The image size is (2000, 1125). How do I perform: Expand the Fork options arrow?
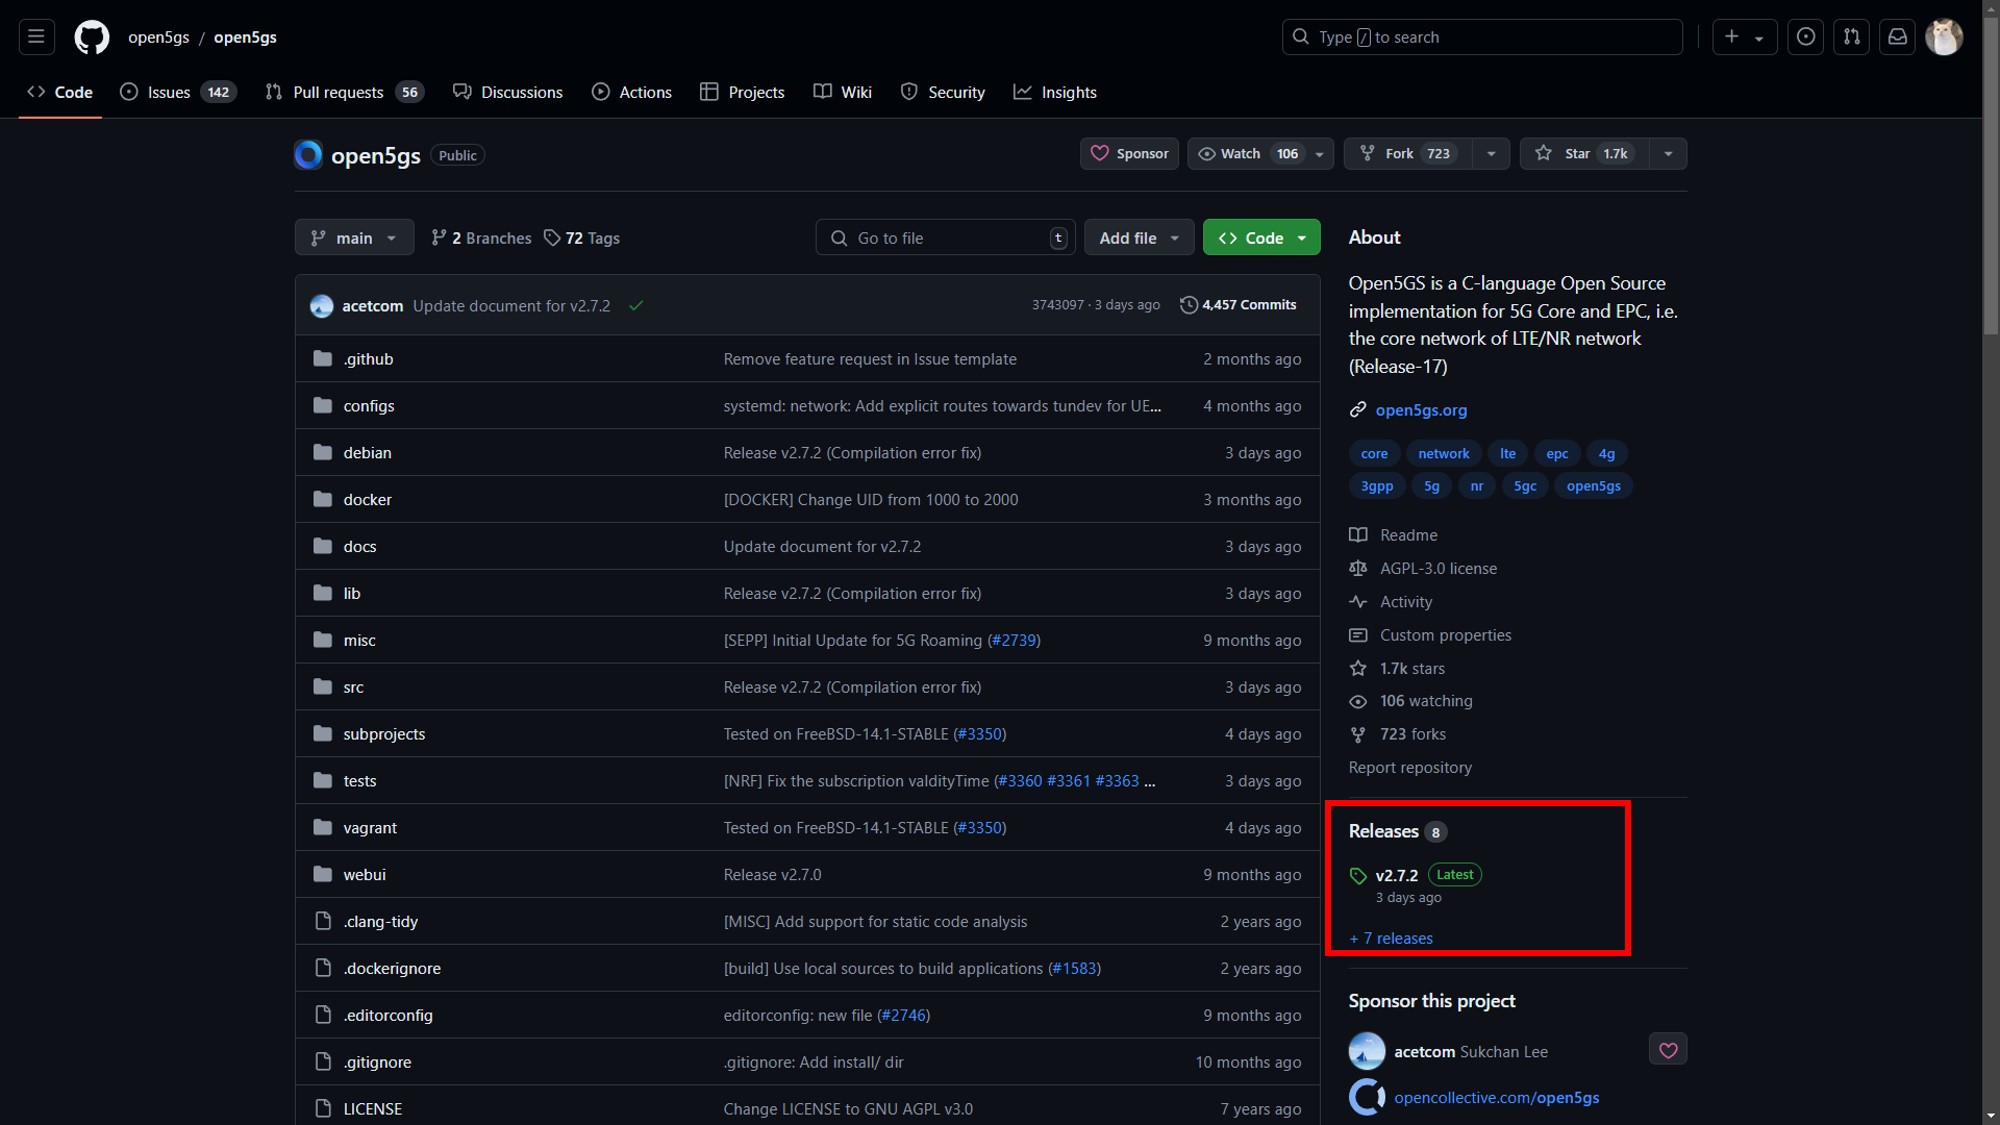(1491, 154)
